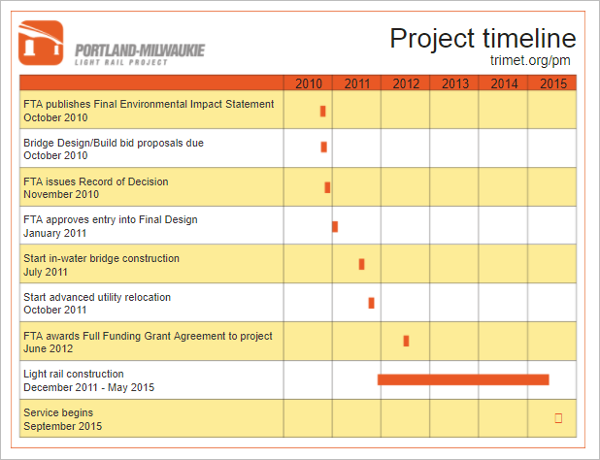Click the 'January 2011' date text
The width and height of the screenshot is (600, 460).
pyautogui.click(x=55, y=233)
